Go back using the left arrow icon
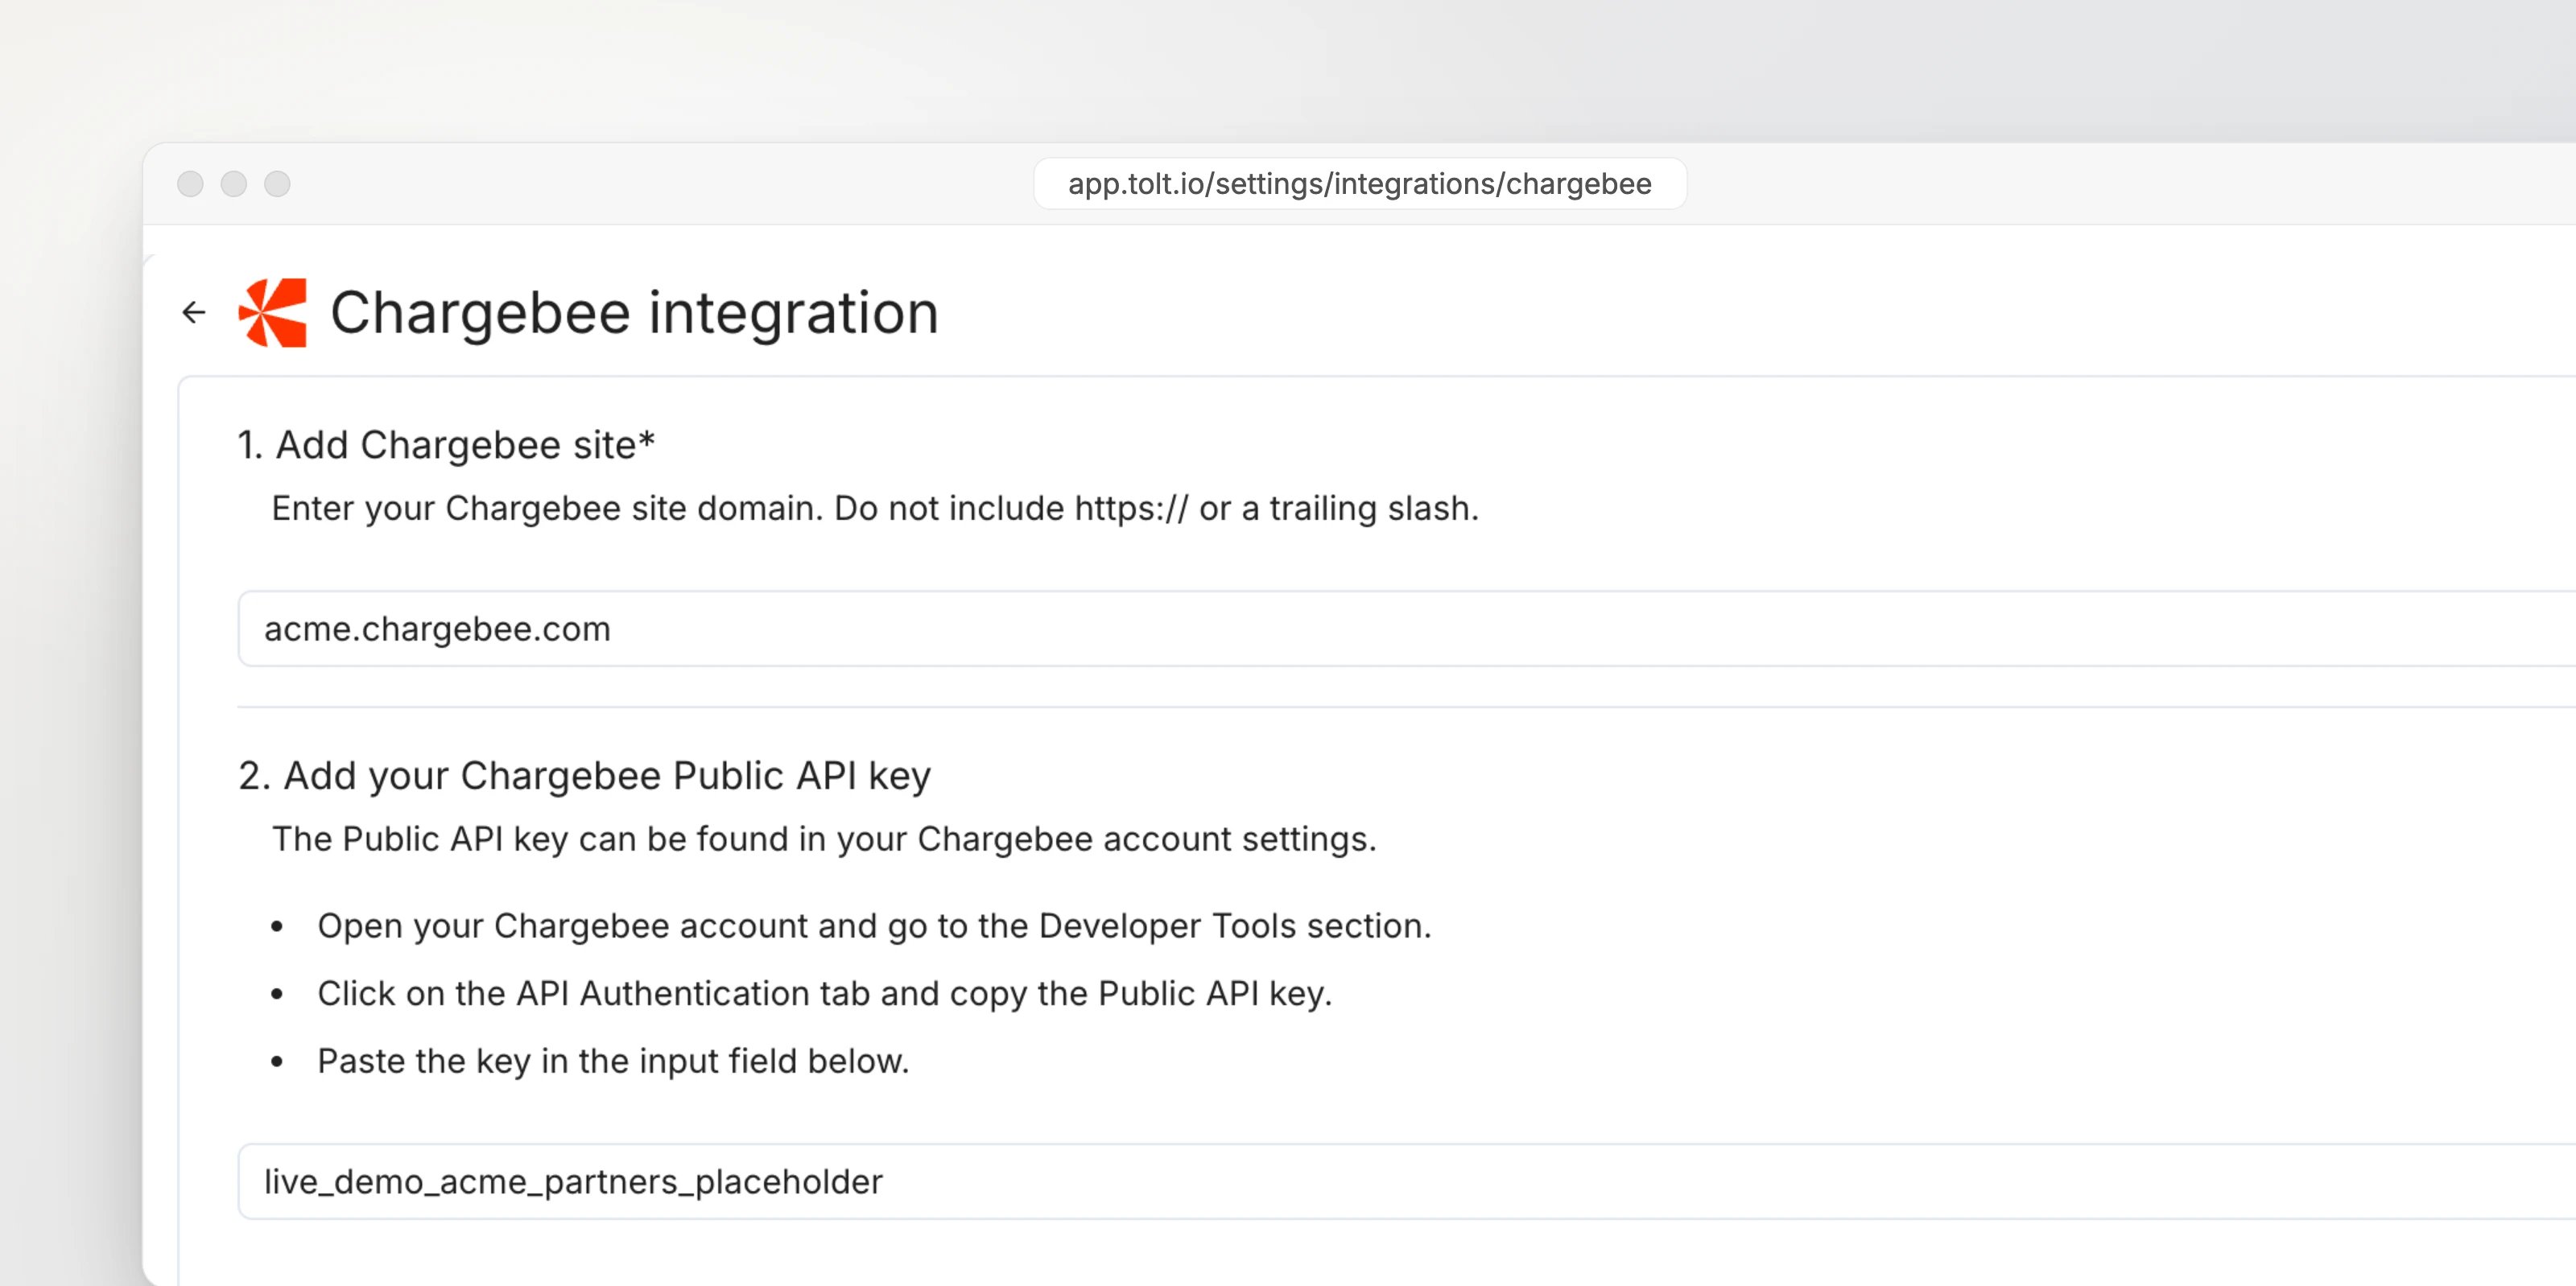This screenshot has height=1286, width=2576. pyautogui.click(x=194, y=313)
